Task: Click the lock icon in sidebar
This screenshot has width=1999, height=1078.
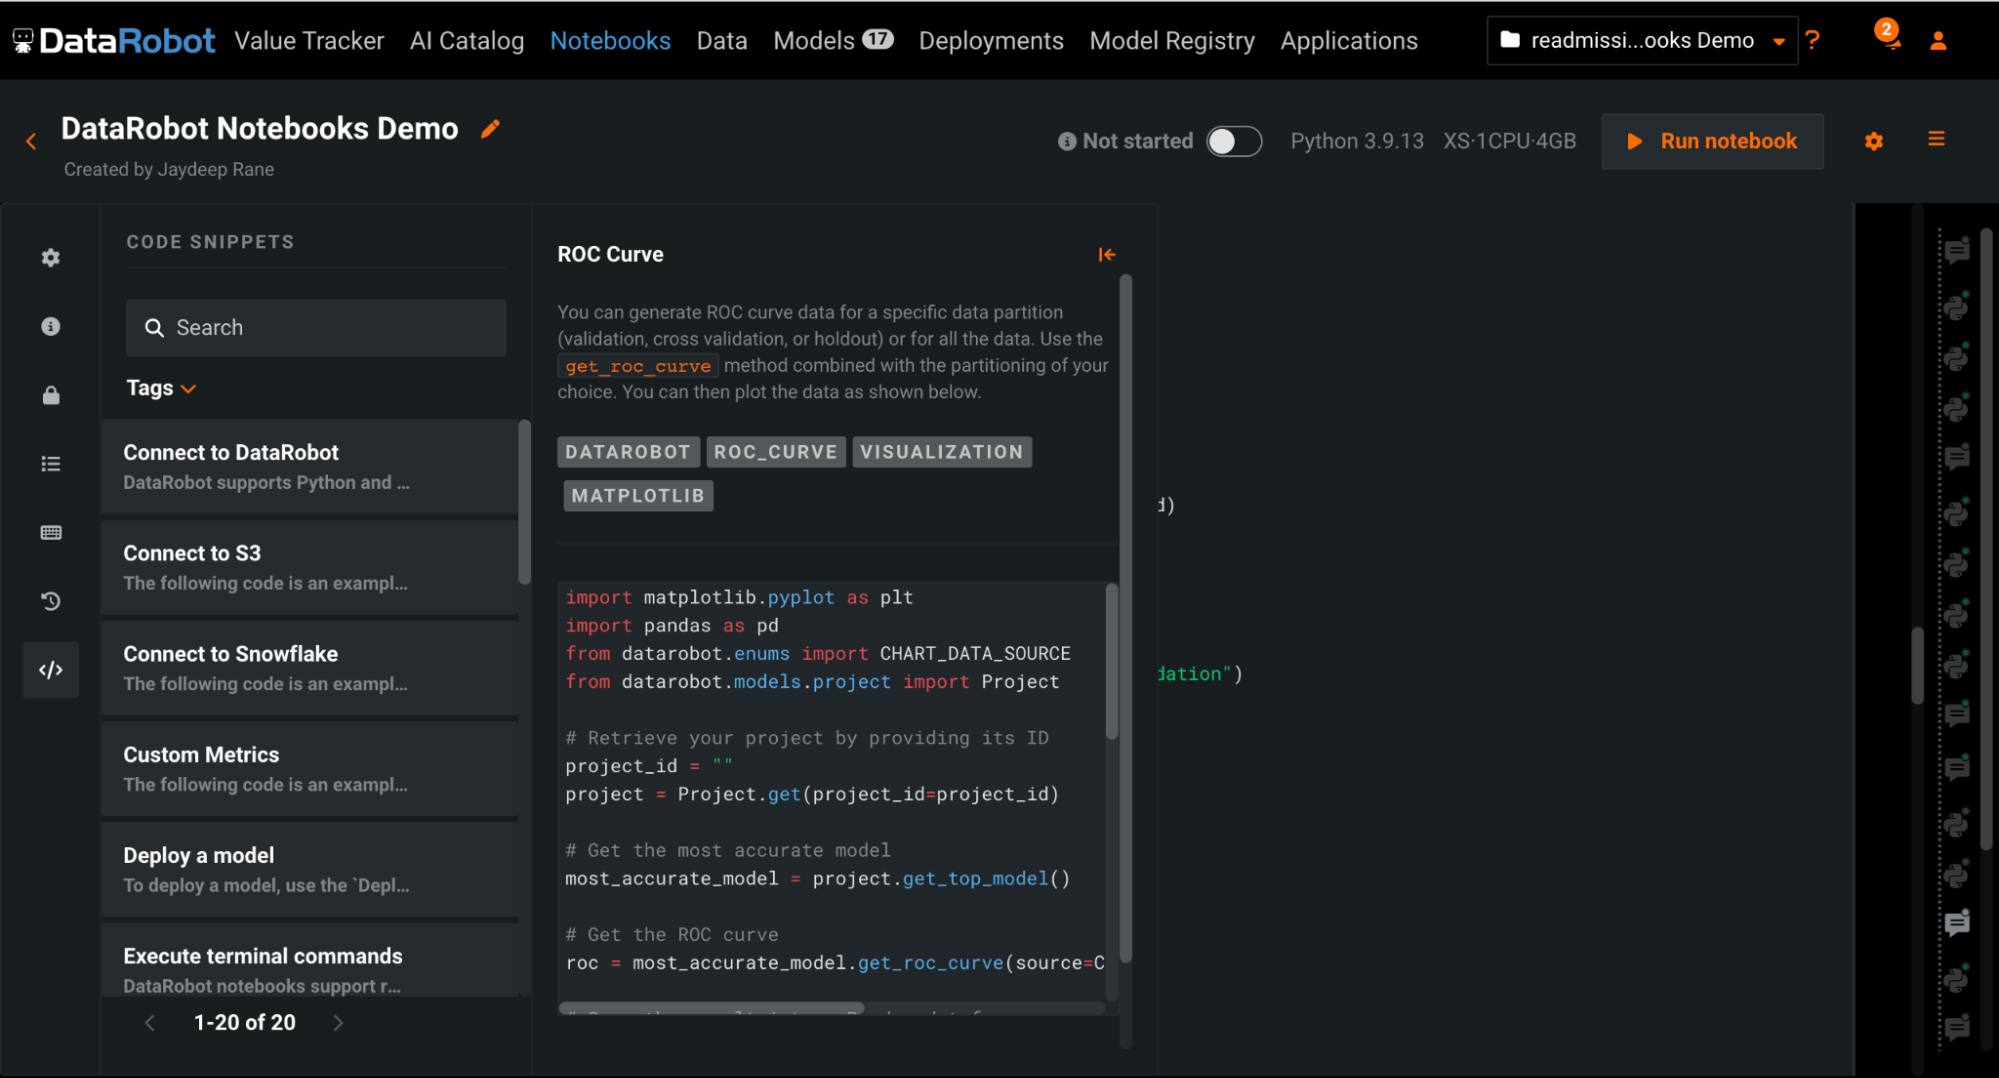Action: pyautogui.click(x=51, y=396)
